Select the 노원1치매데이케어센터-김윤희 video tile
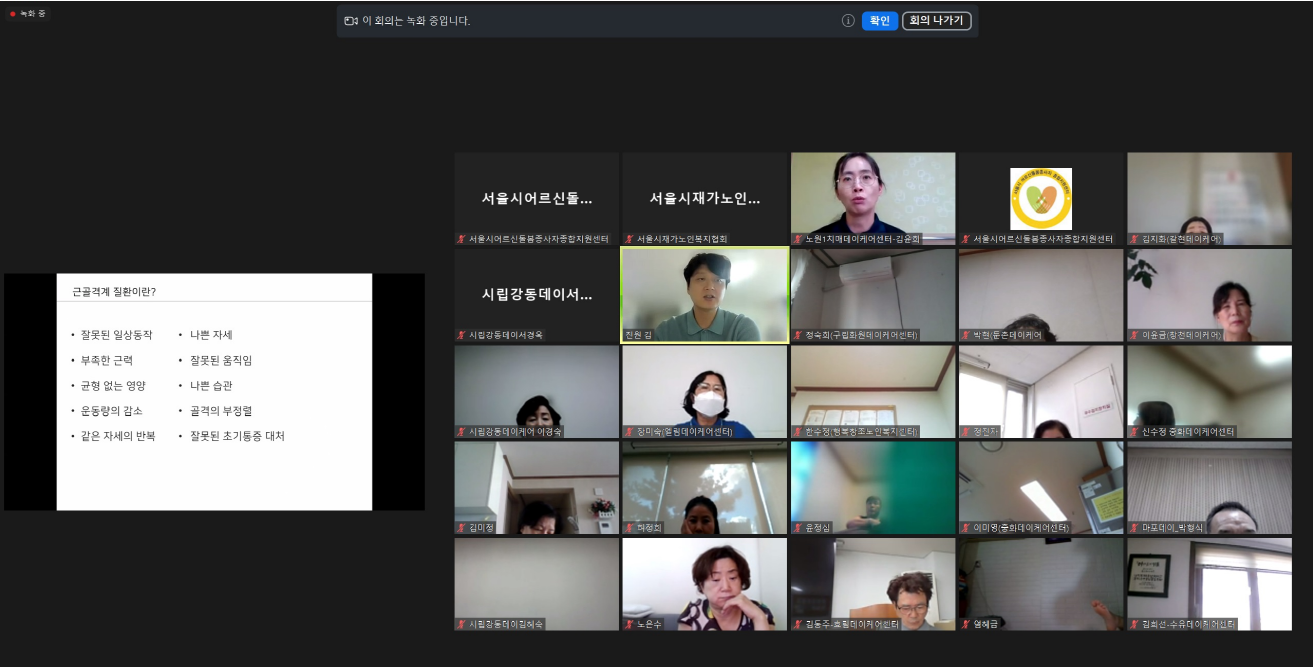The image size is (1313, 667). [872, 197]
